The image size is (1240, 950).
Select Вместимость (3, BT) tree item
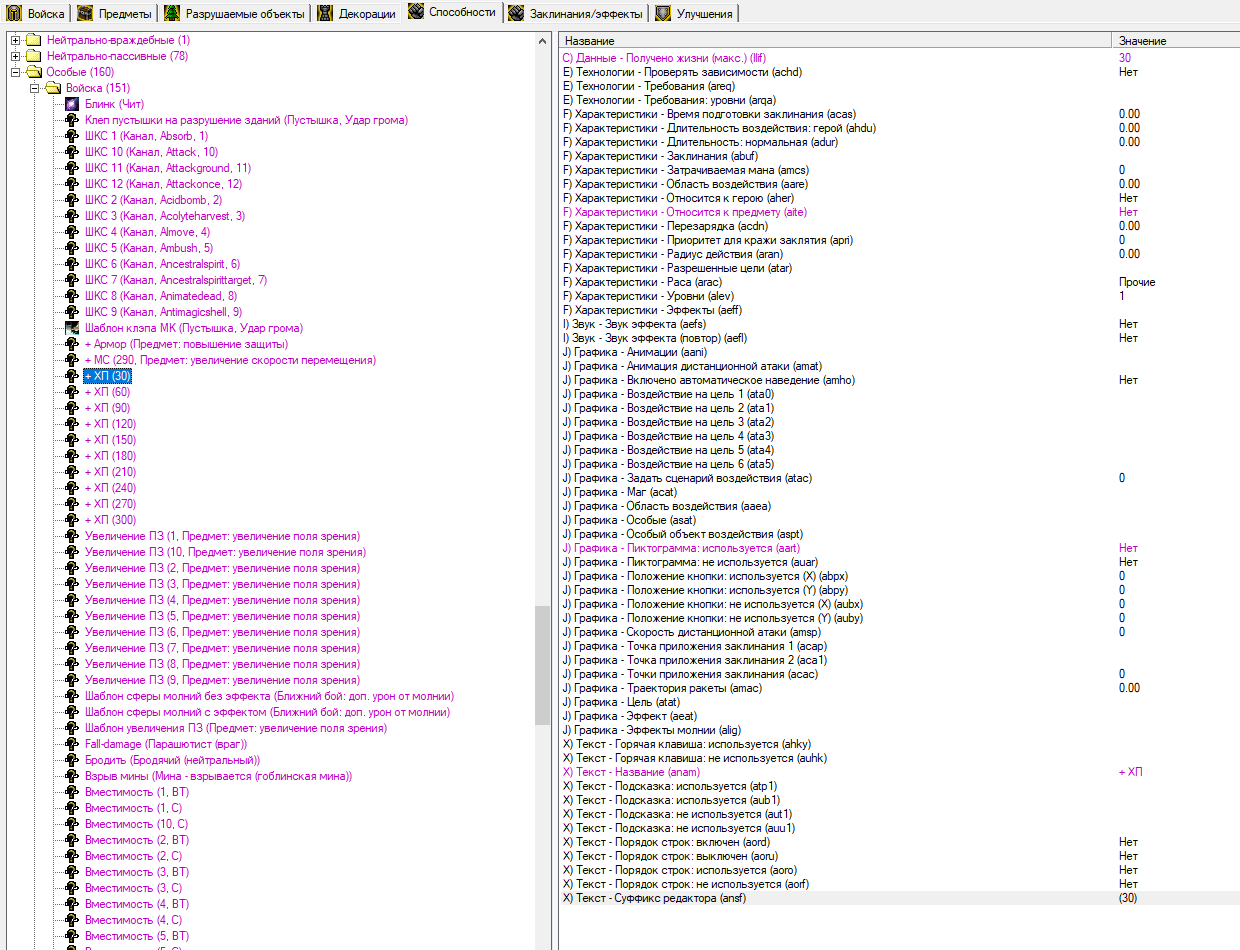click(x=137, y=872)
